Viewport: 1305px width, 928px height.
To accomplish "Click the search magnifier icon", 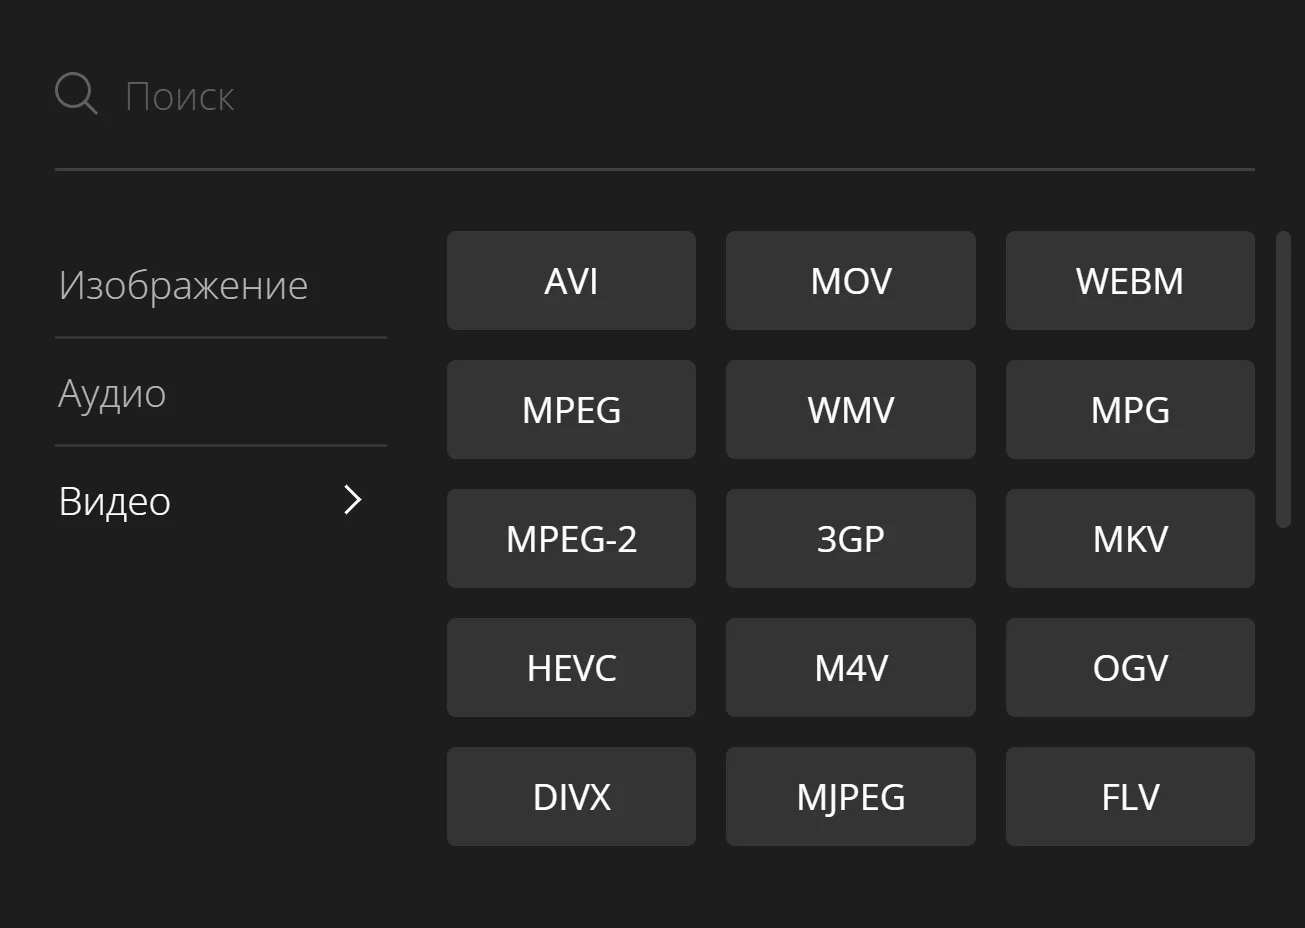I will (76, 94).
